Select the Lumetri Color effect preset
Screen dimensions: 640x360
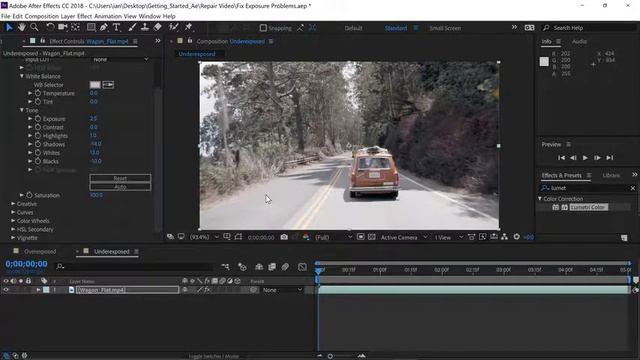pos(589,207)
